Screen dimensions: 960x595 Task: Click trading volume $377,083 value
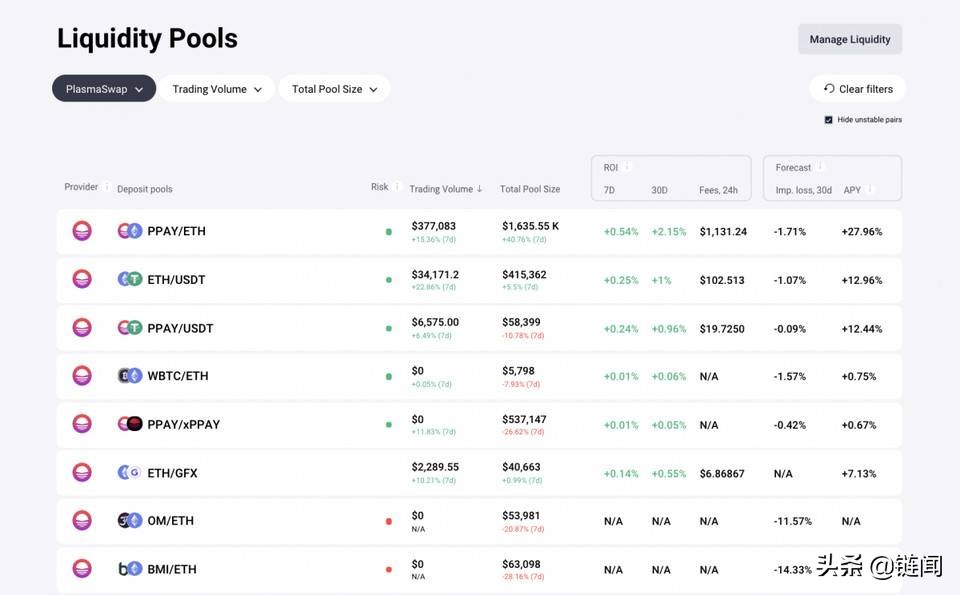[433, 226]
